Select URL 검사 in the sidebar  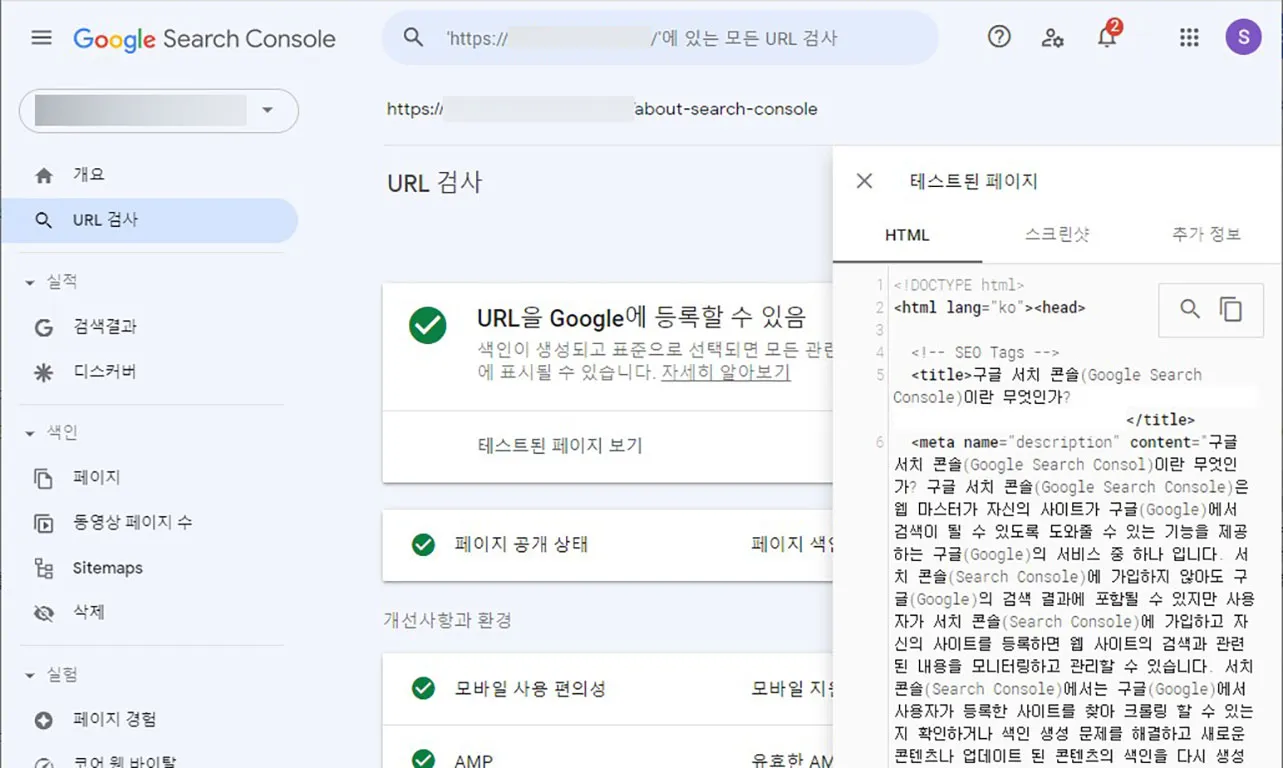(150, 220)
